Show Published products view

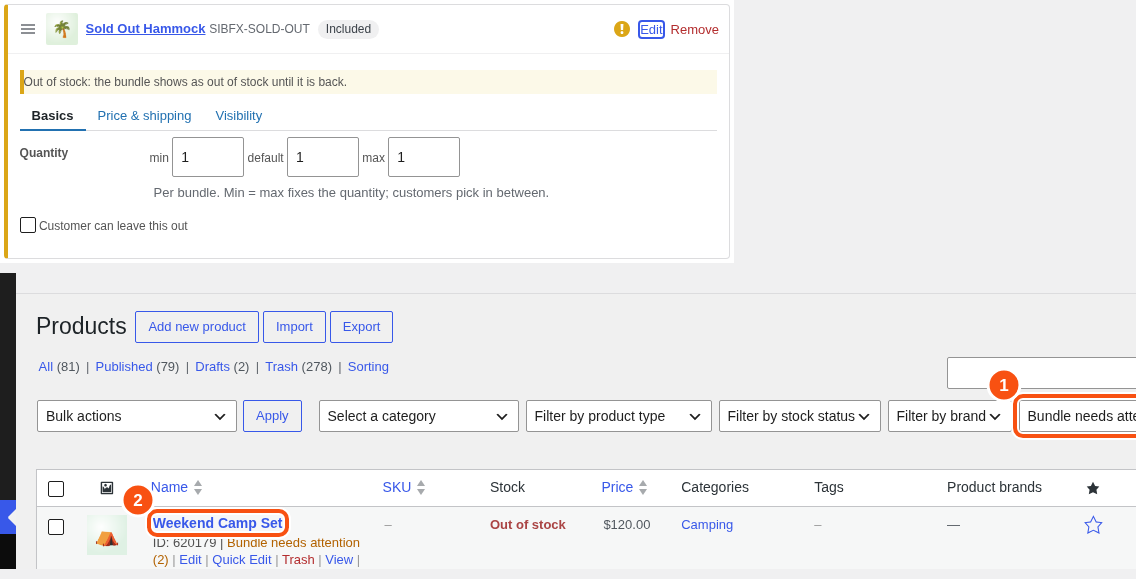(x=124, y=367)
